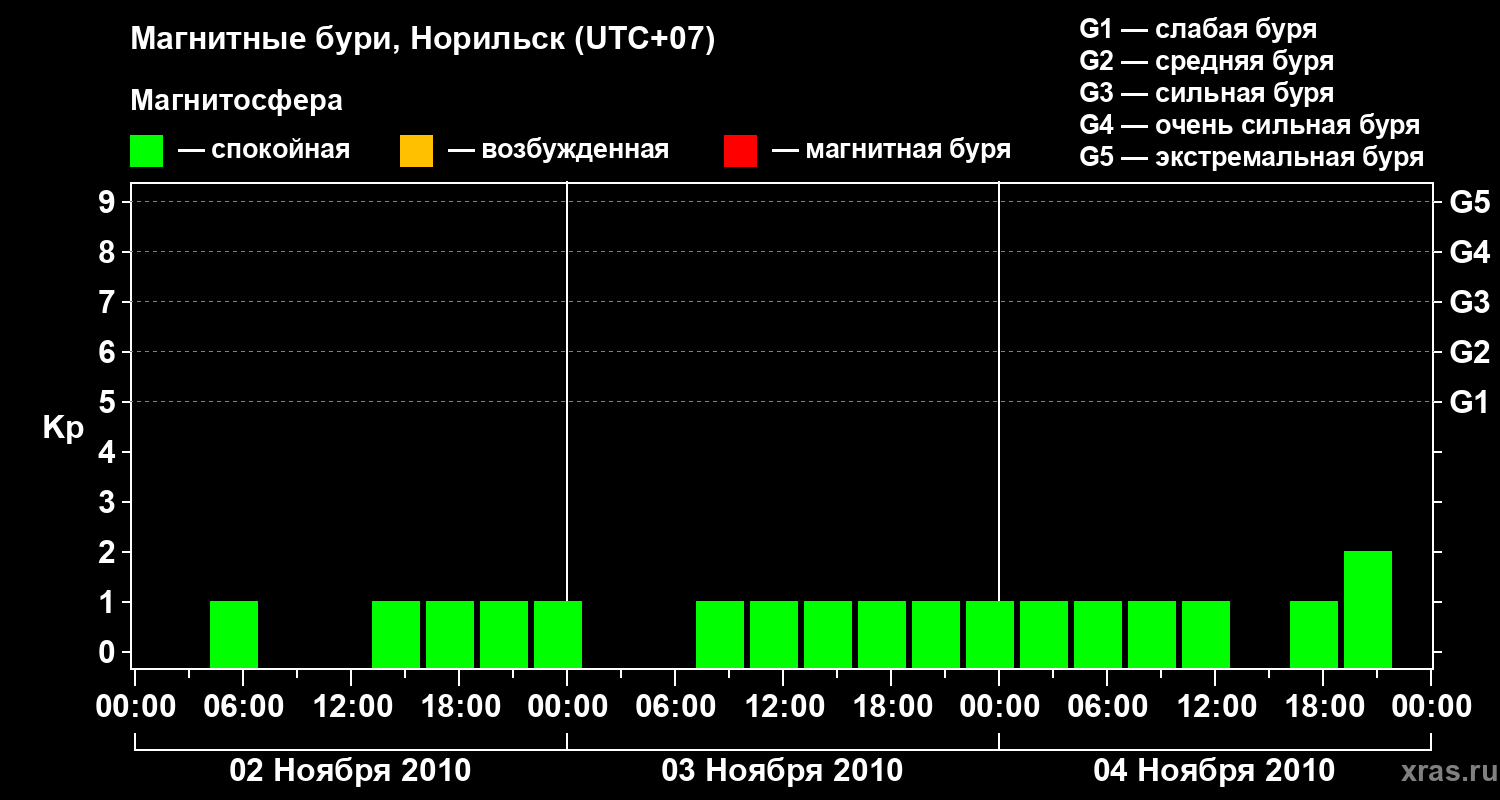Click the '12:00' time label under 02 Ноября
This screenshot has height=800, width=1500.
[x=351, y=706]
